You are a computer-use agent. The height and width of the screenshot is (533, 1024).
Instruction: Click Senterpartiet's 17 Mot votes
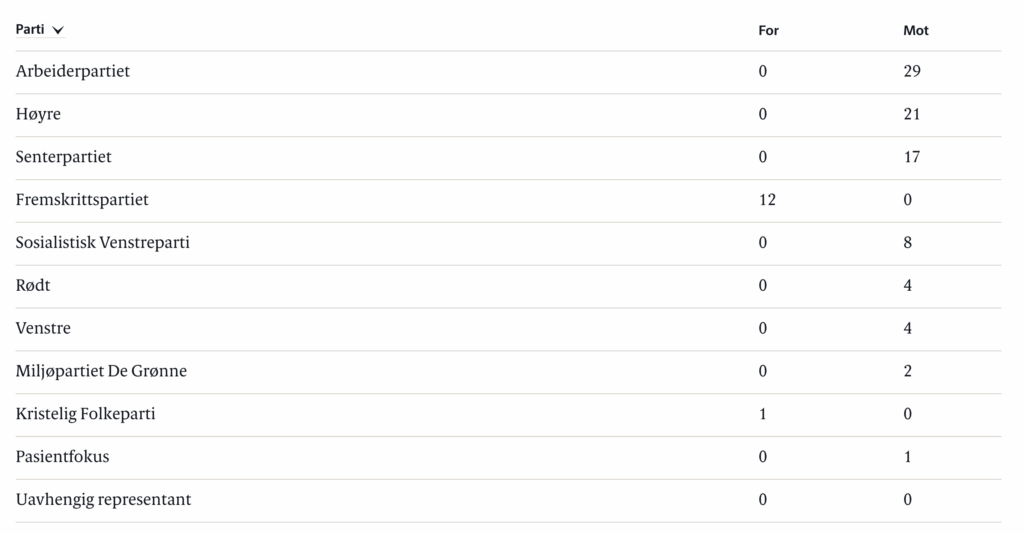912,157
